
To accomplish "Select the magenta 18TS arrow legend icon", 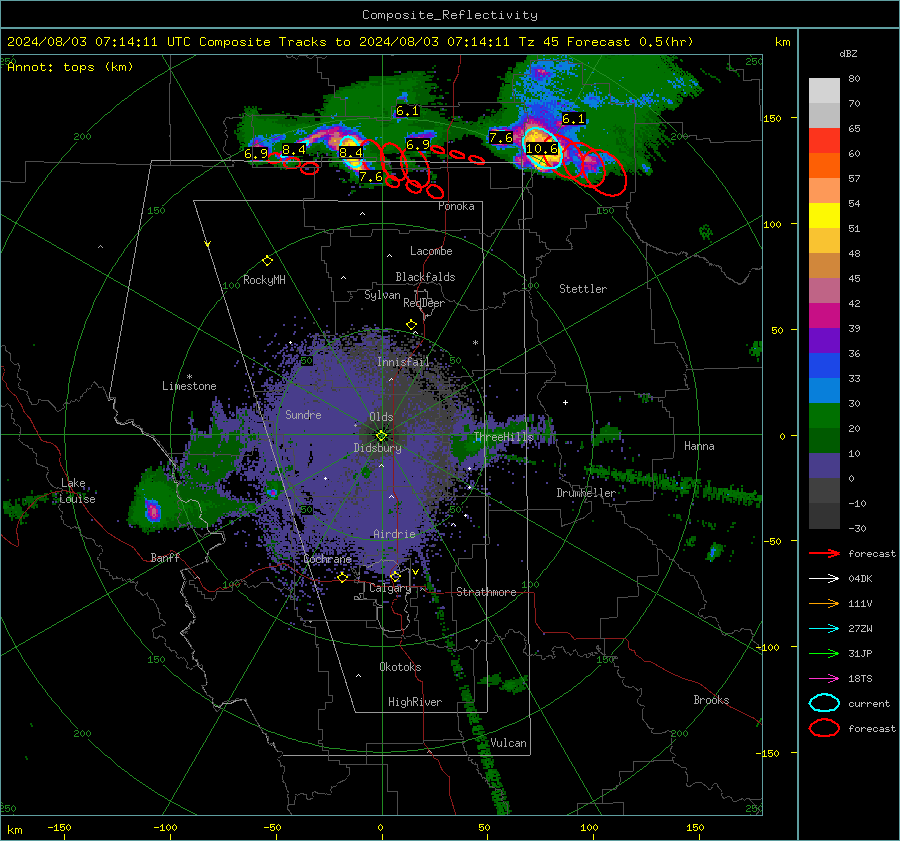I will click(824, 679).
